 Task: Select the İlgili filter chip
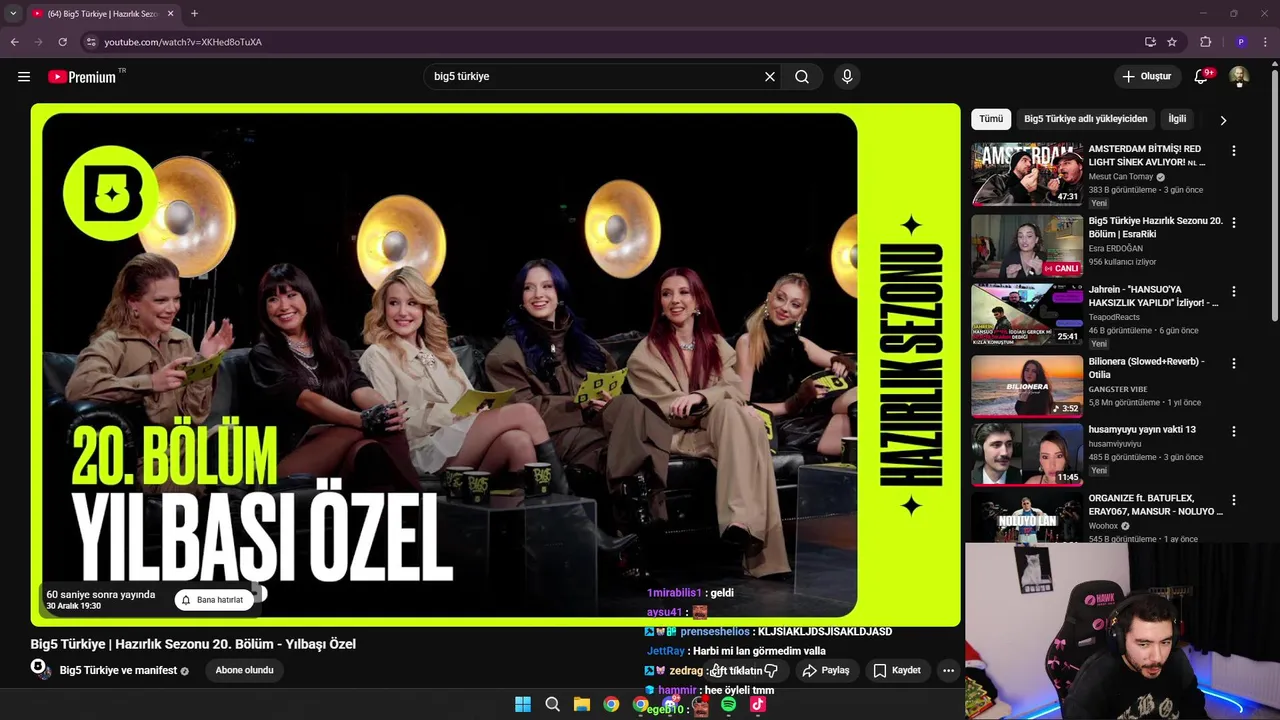click(1177, 119)
